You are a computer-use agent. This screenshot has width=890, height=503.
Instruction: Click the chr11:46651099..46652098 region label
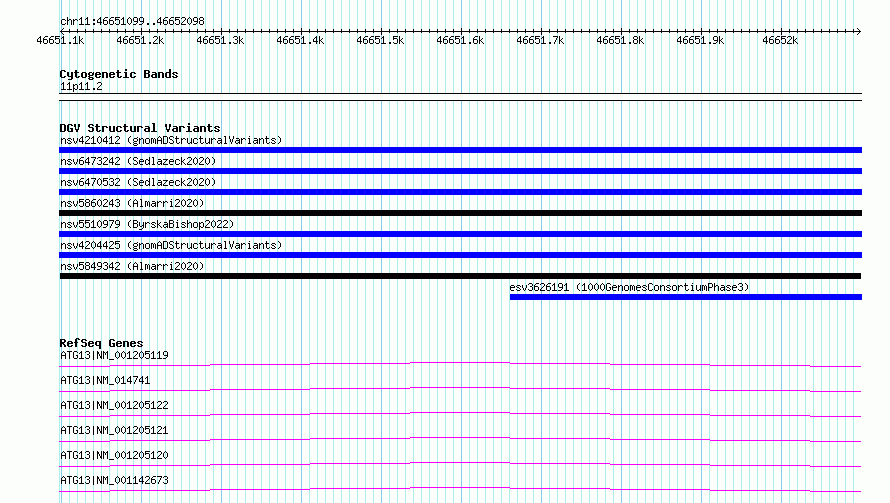pos(132,22)
